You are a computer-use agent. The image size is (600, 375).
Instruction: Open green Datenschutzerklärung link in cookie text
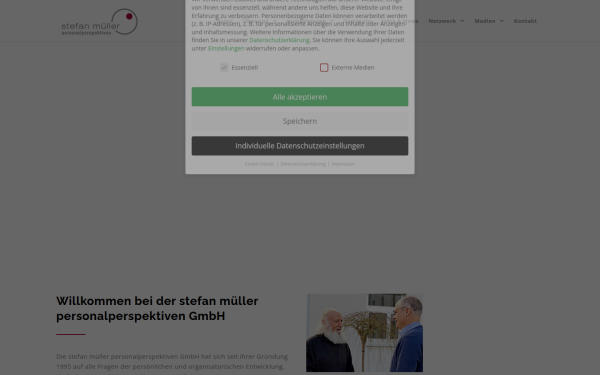[x=279, y=40]
